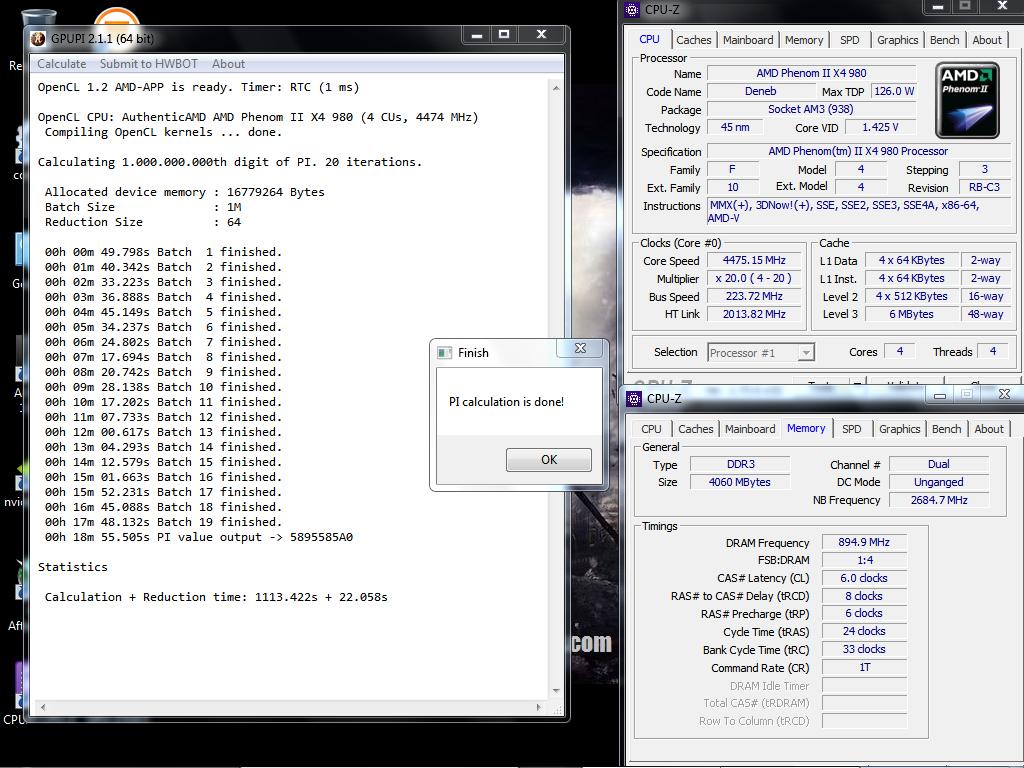The image size is (1024, 768).
Task: Select CPU tab in top CPU-Z window
Action: click(x=649, y=39)
